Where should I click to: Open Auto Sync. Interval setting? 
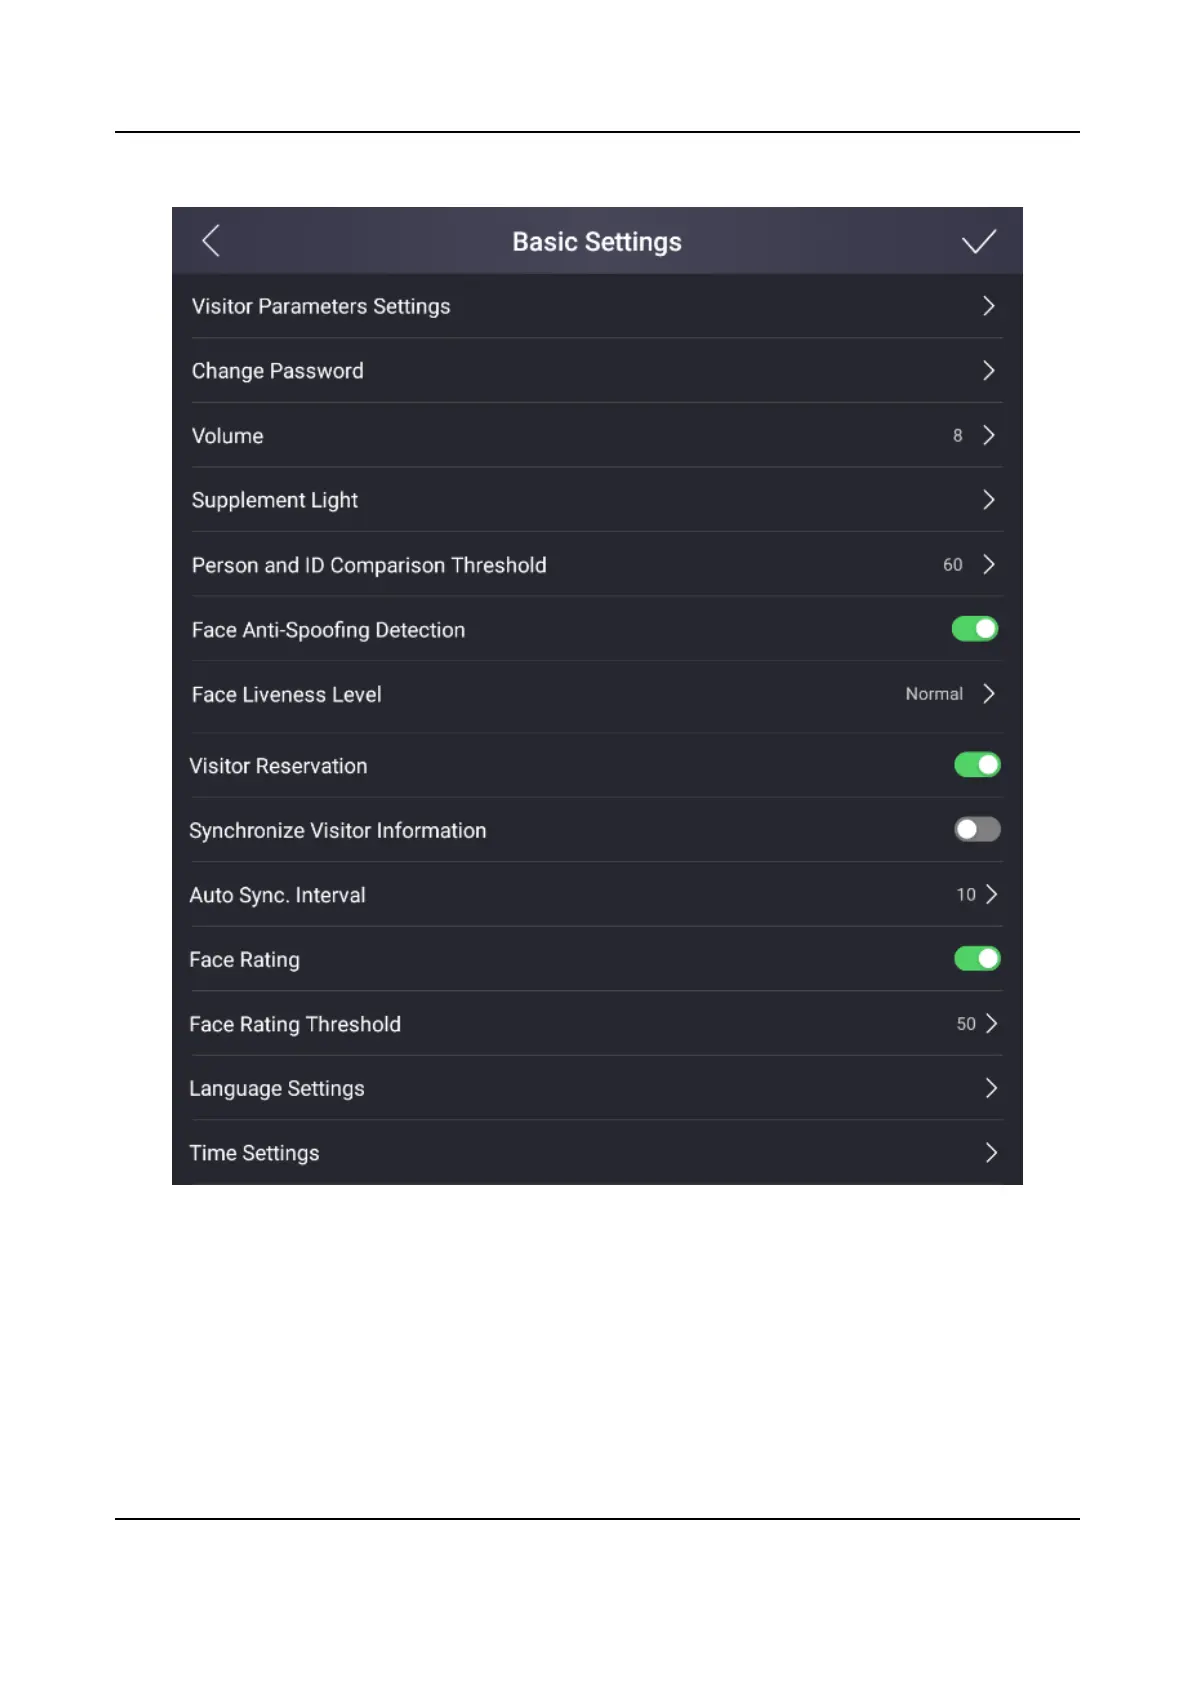(x=278, y=895)
